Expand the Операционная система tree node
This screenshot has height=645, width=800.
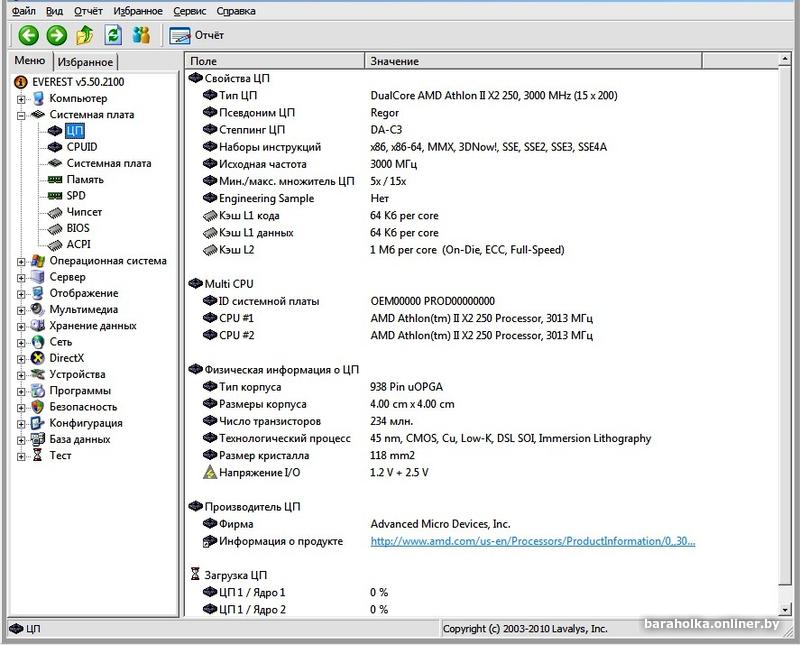[21, 261]
